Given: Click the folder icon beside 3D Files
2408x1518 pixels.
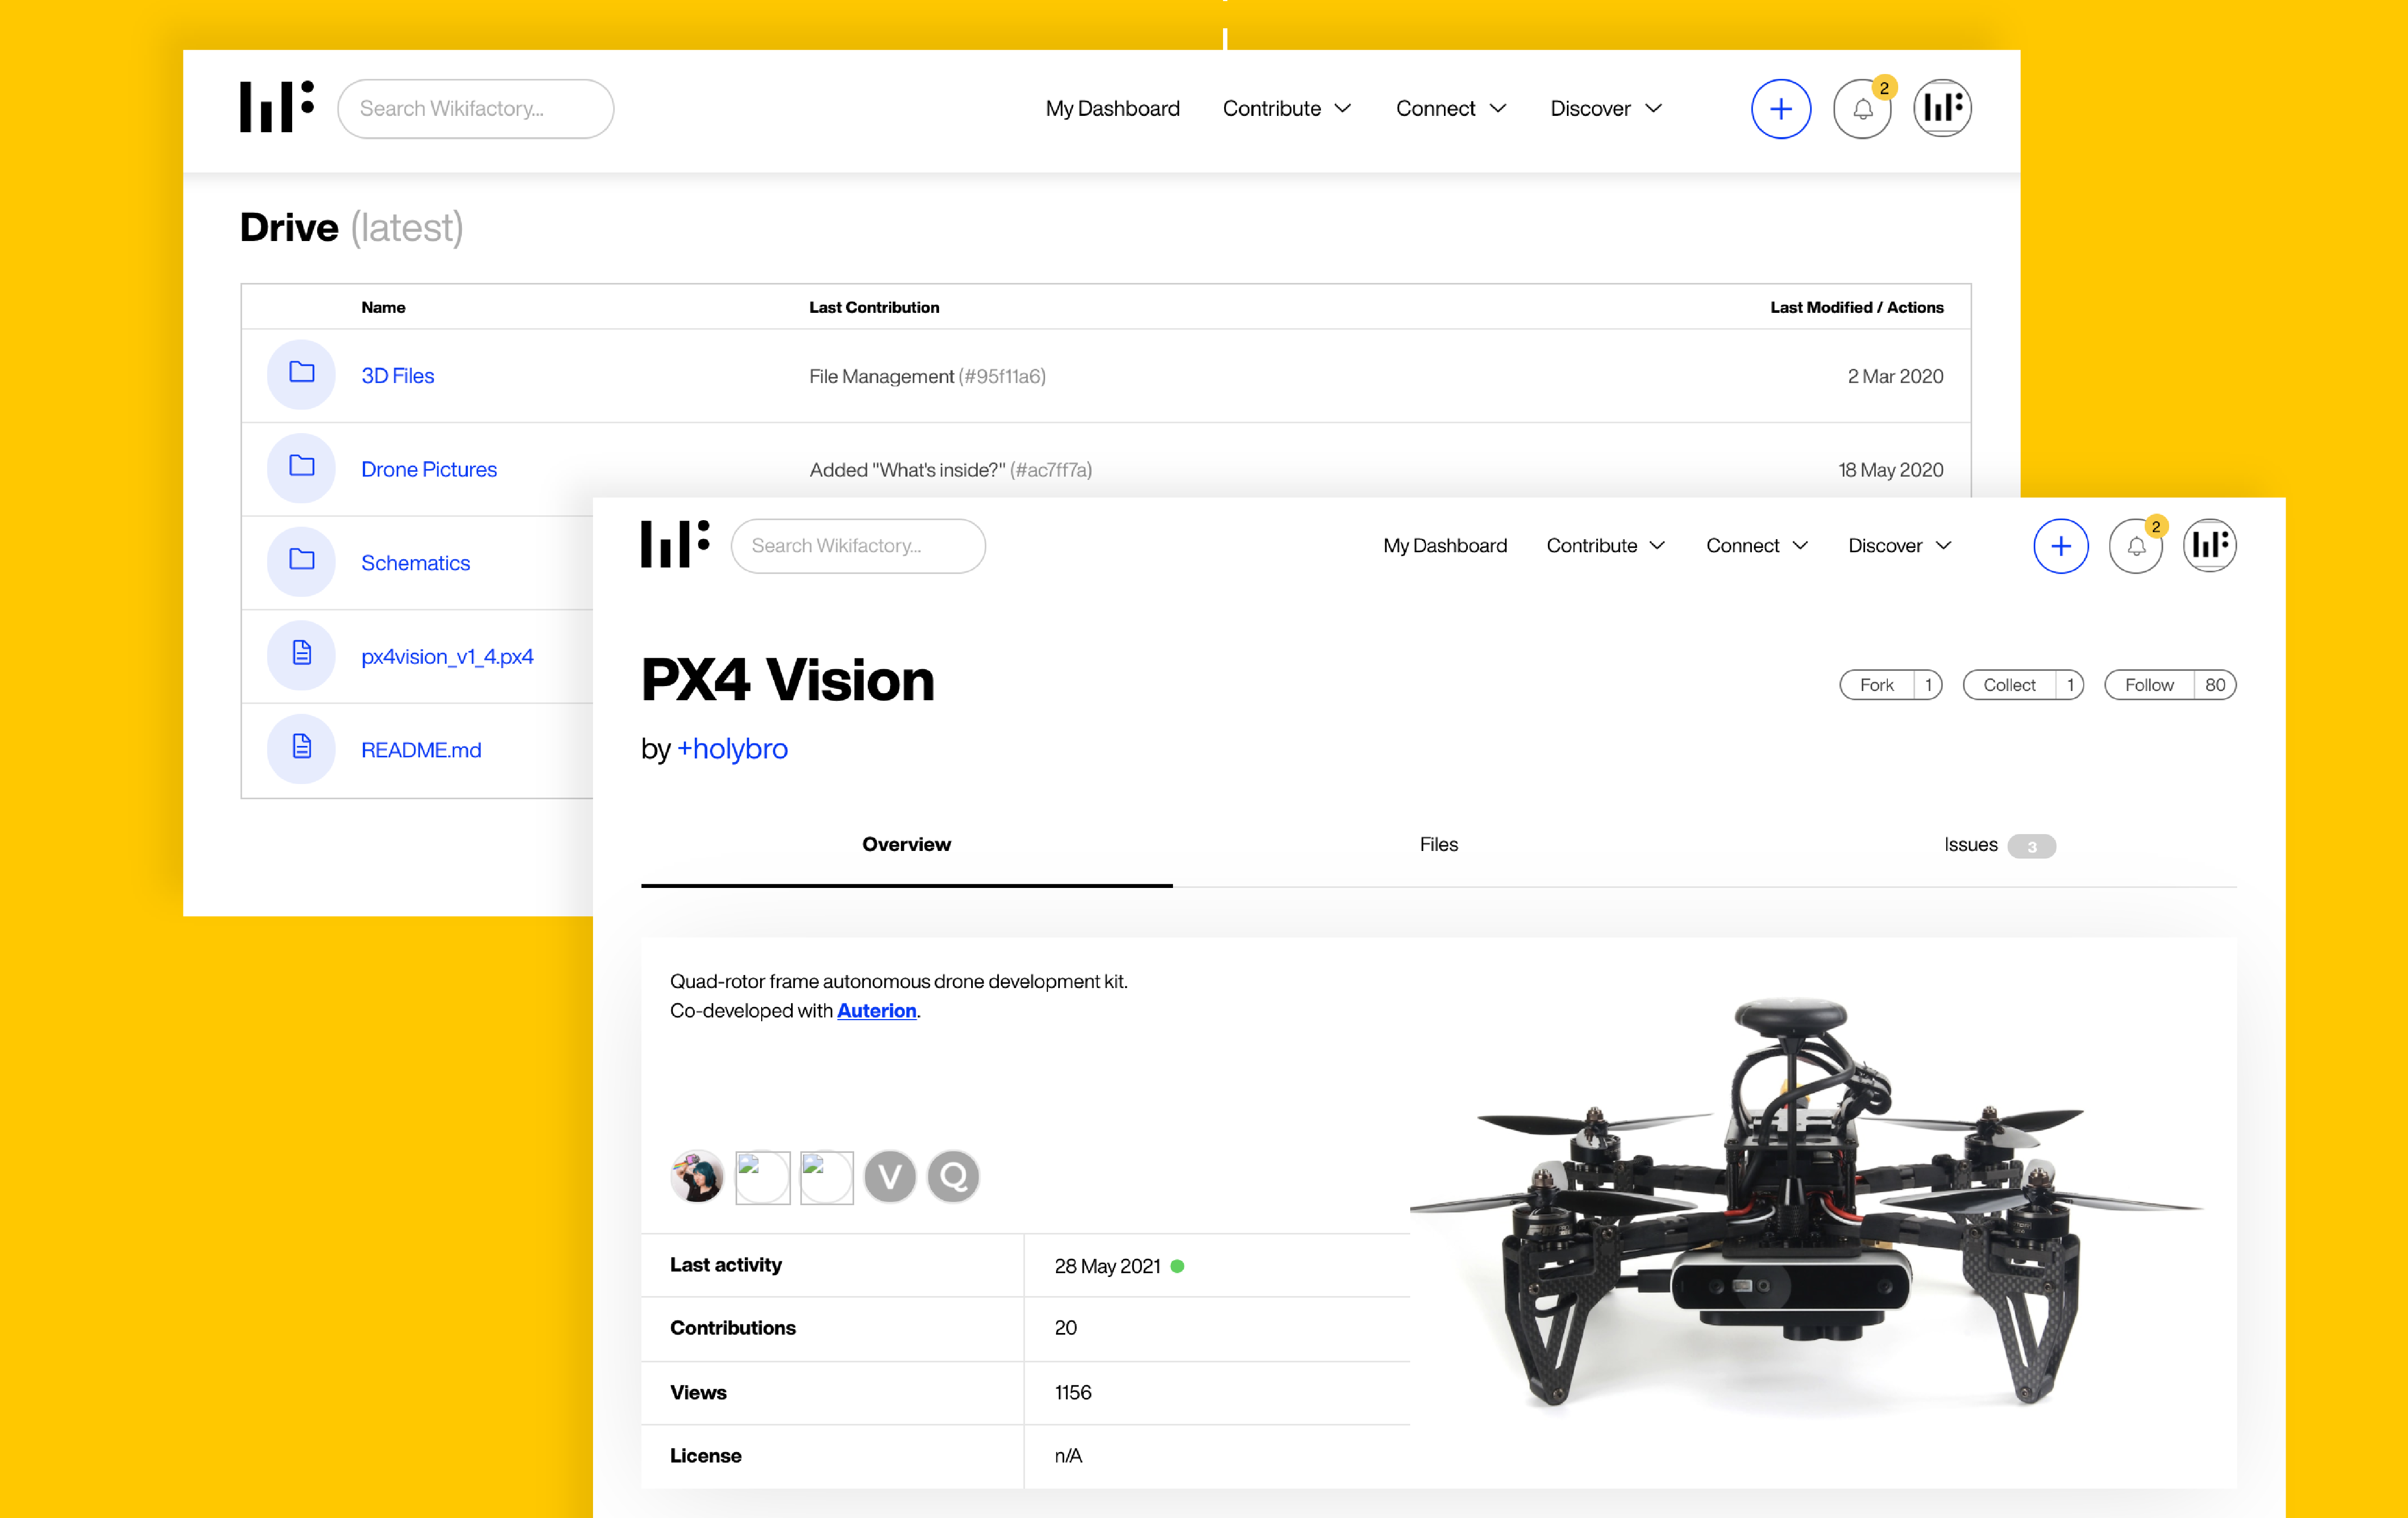Looking at the screenshot, I should point(301,375).
